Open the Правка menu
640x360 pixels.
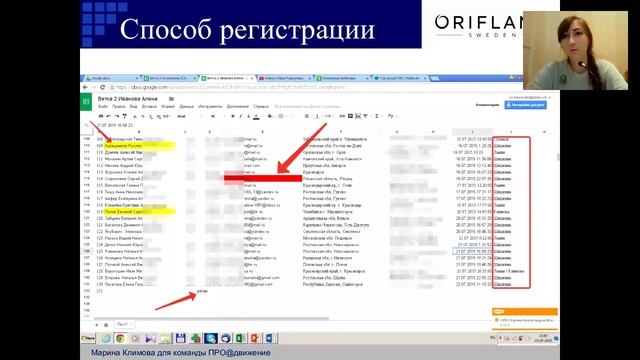(x=118, y=107)
